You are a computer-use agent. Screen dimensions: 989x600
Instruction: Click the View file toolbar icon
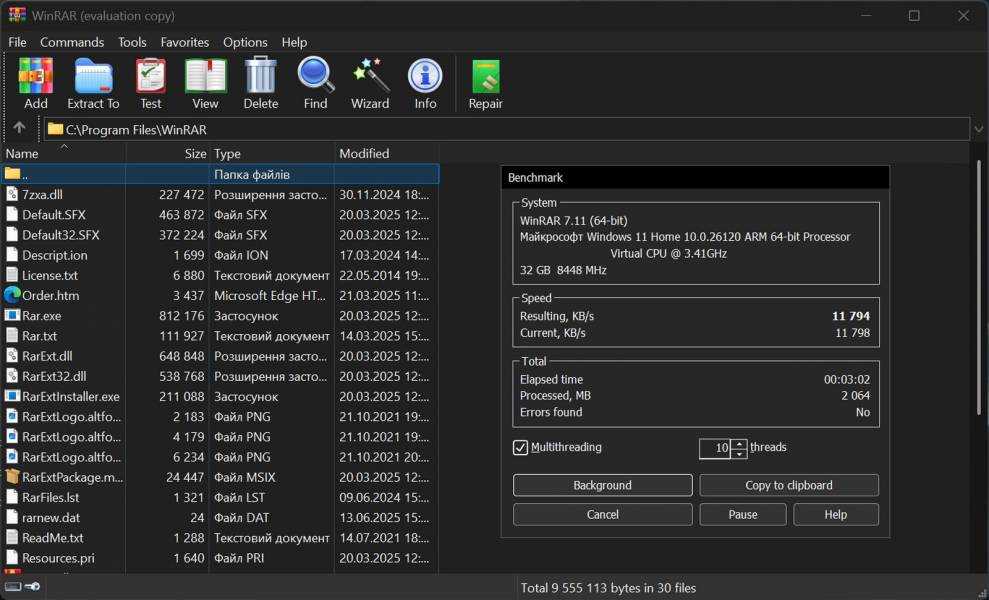tap(205, 76)
